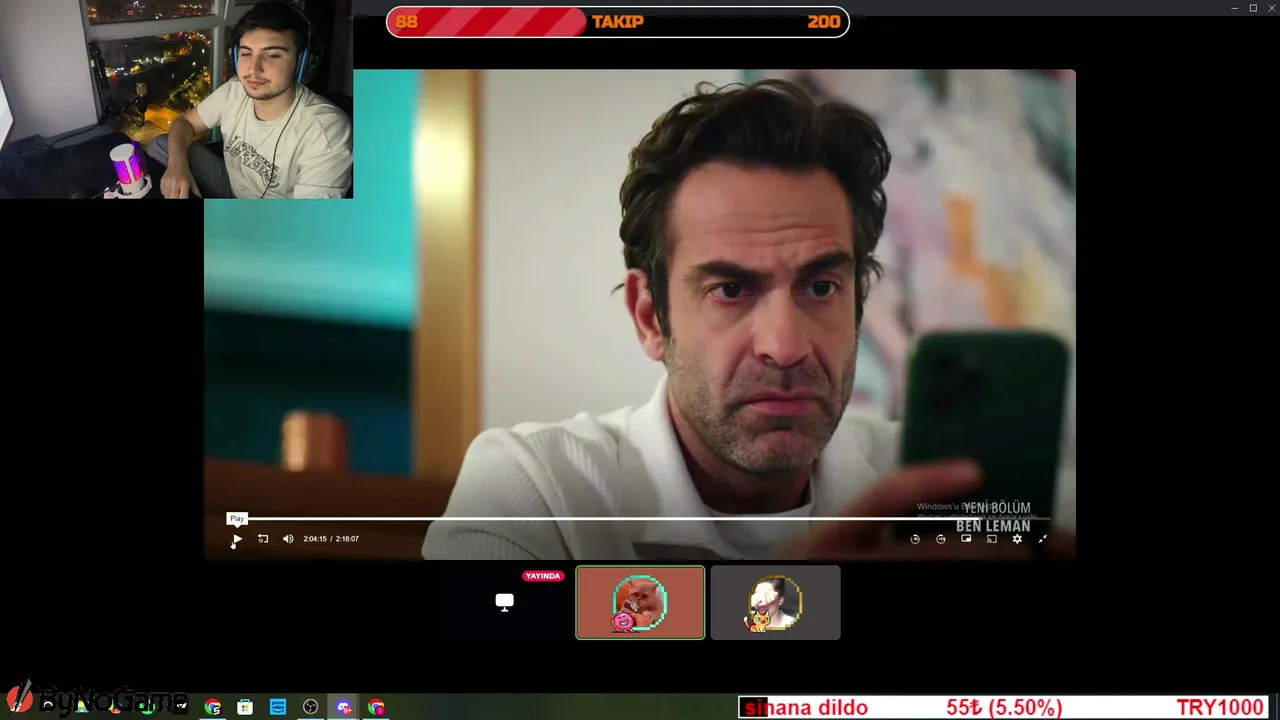This screenshot has width=1280, height=720.
Task: Open the Google Chrome taskbar icon left of Store
Action: coord(213,707)
